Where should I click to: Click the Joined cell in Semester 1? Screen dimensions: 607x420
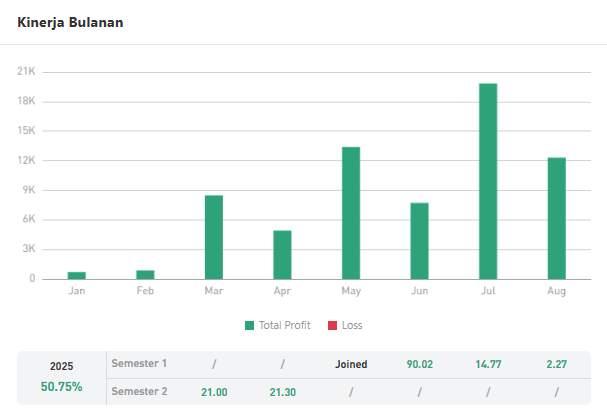351,364
